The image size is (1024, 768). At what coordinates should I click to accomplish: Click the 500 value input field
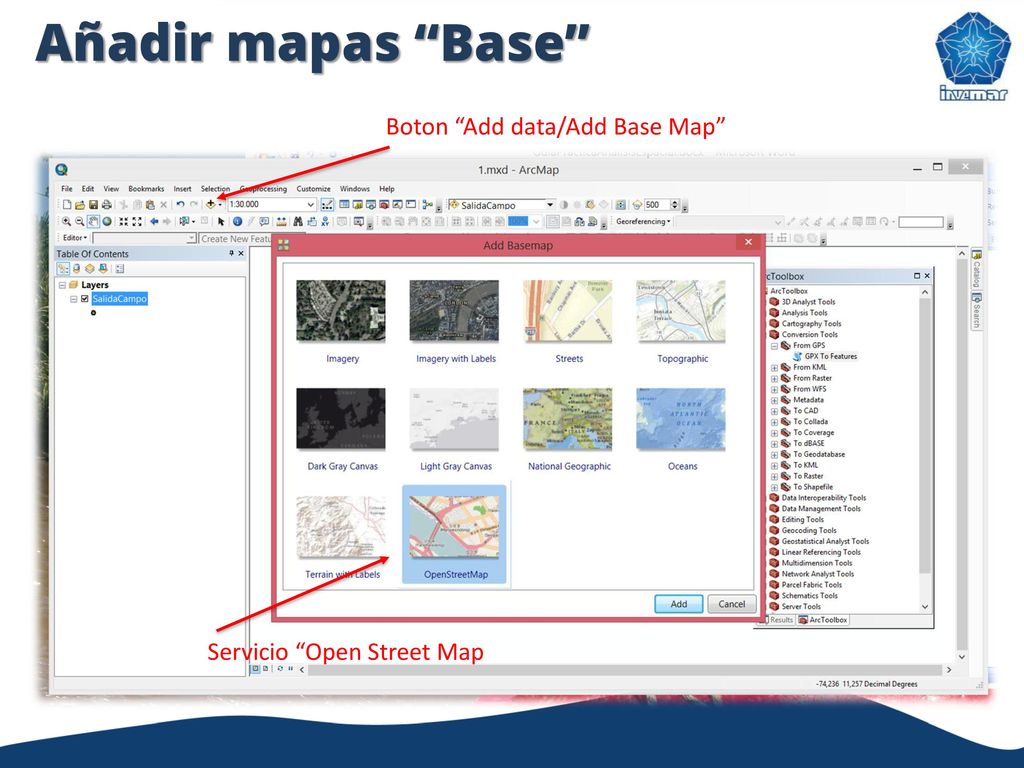(656, 204)
